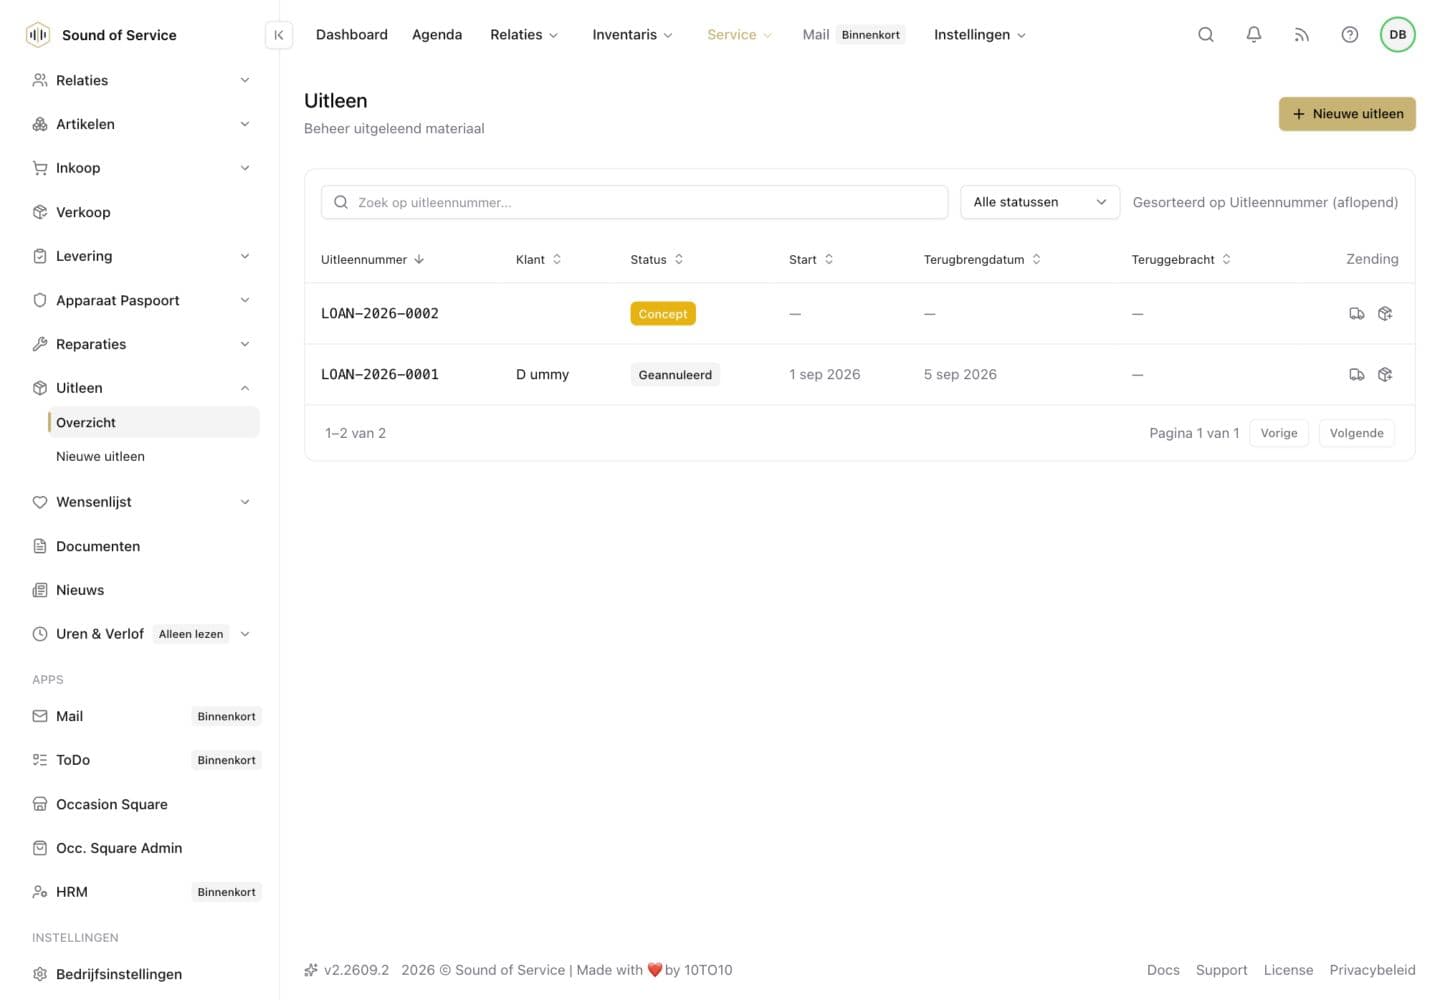
Task: Collapse the Uitleen sidebar section
Action: [142, 388]
